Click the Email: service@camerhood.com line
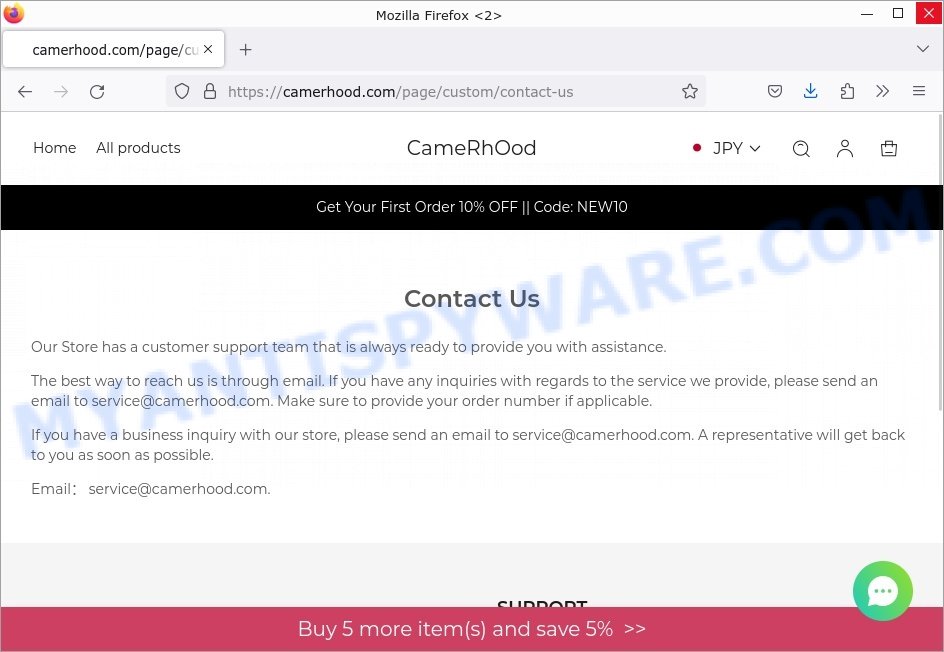 (x=151, y=489)
